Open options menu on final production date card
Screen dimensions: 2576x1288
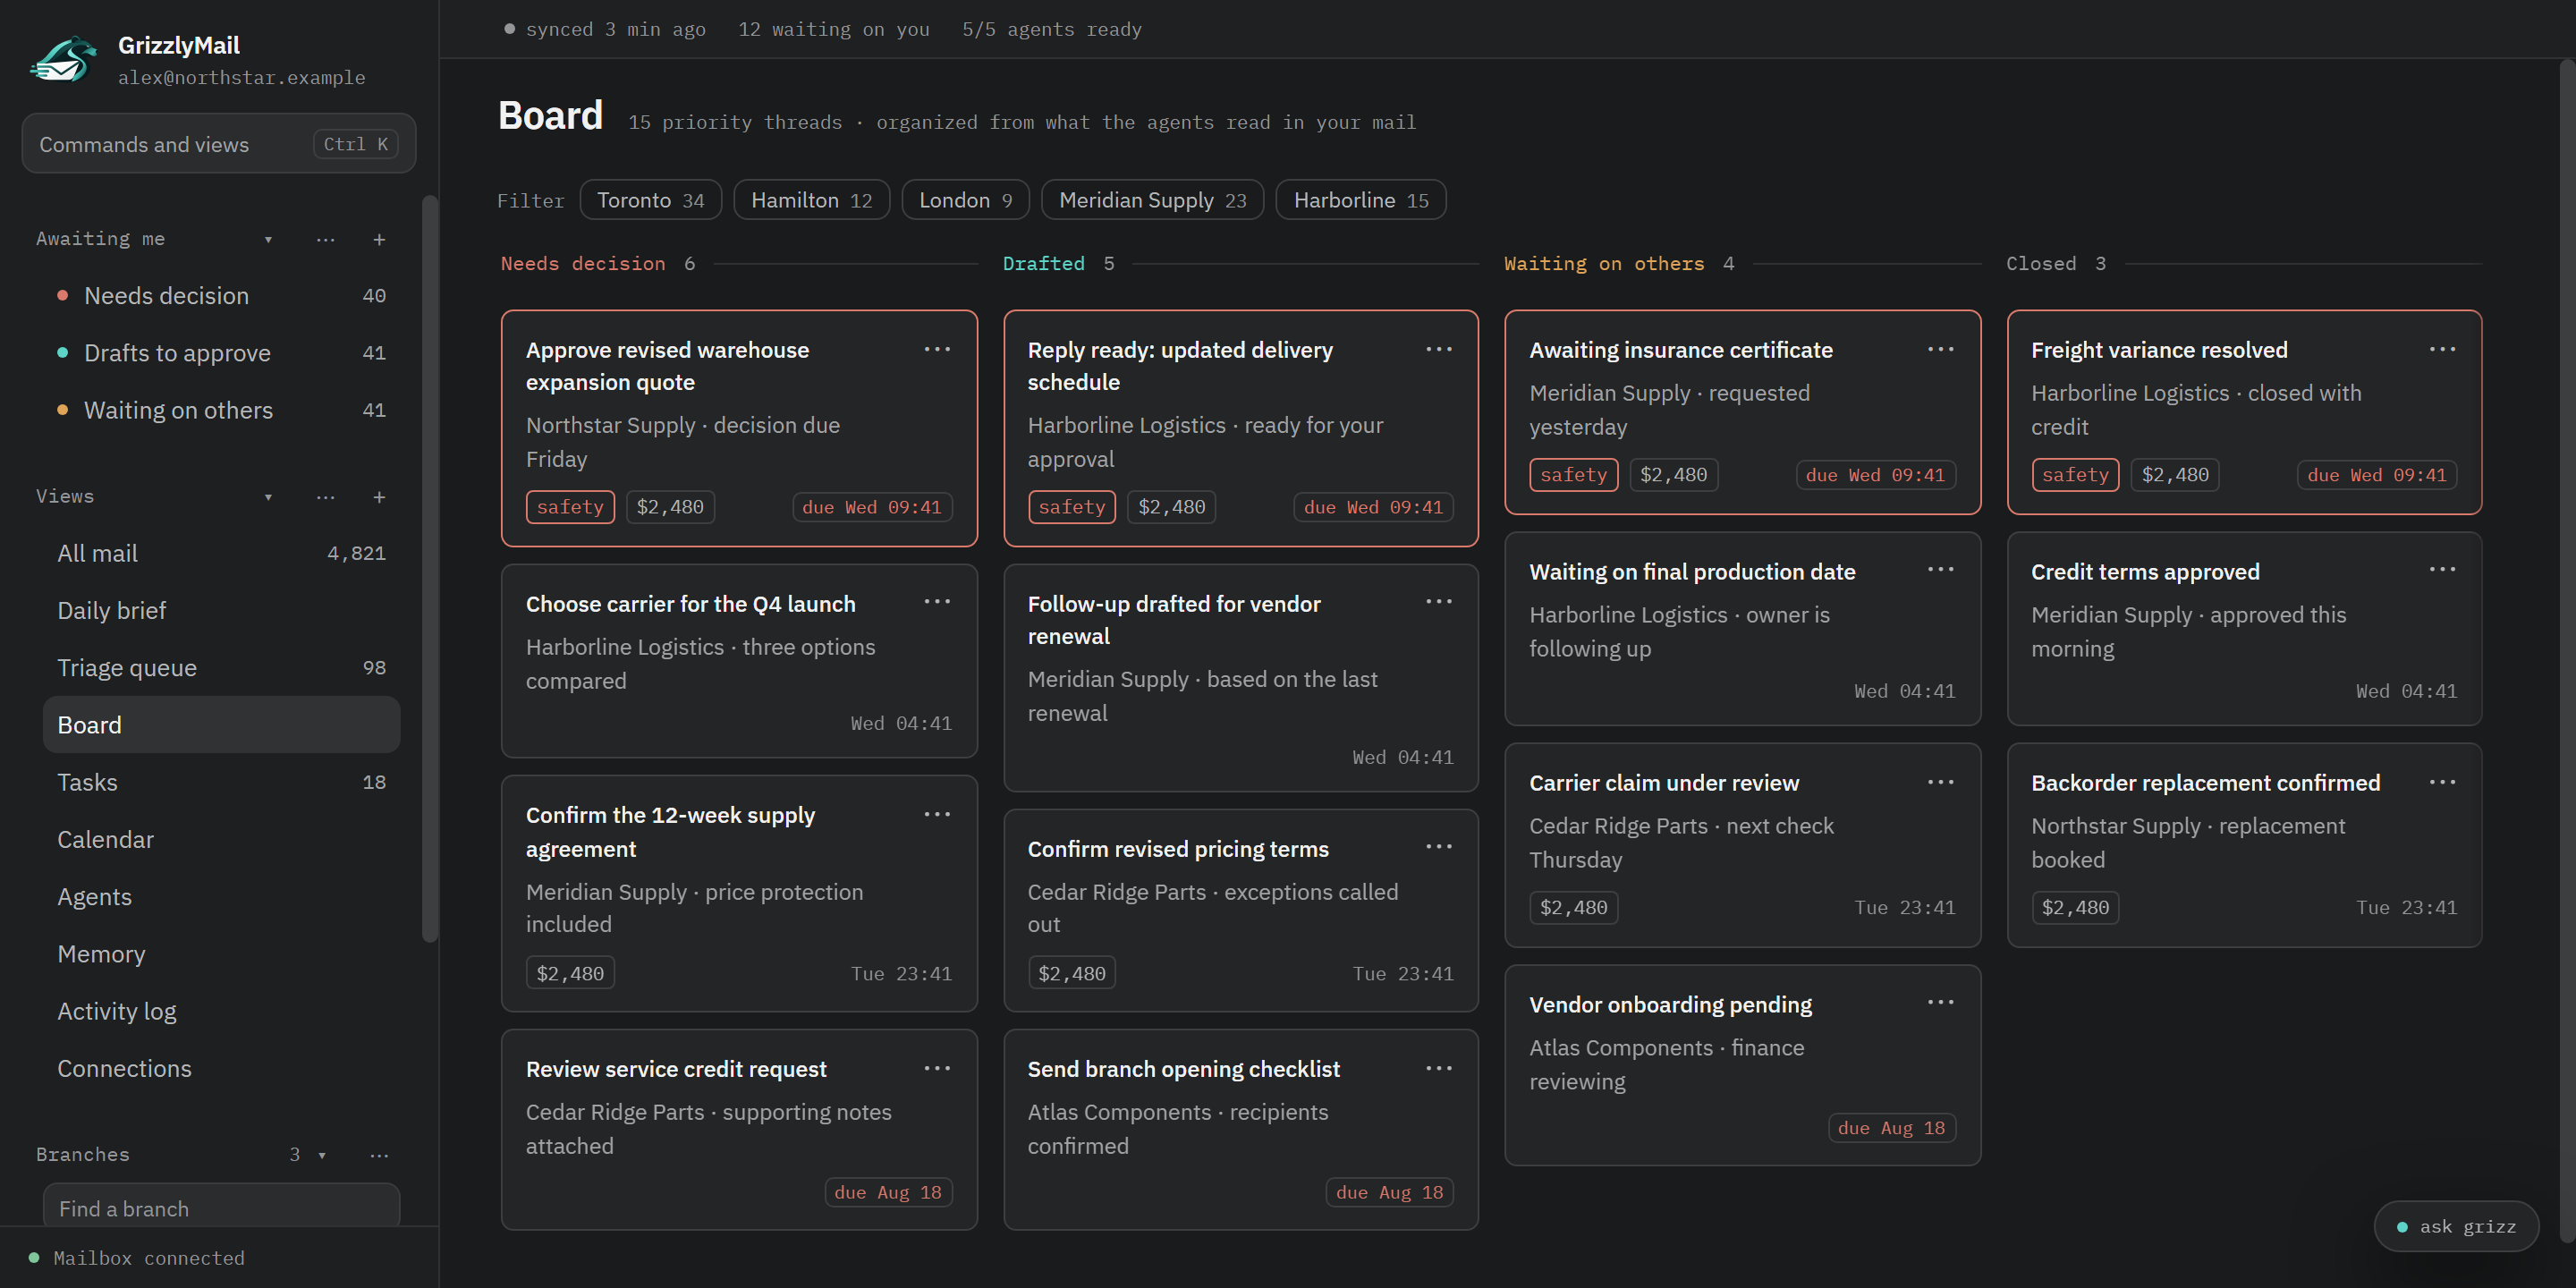click(1941, 569)
